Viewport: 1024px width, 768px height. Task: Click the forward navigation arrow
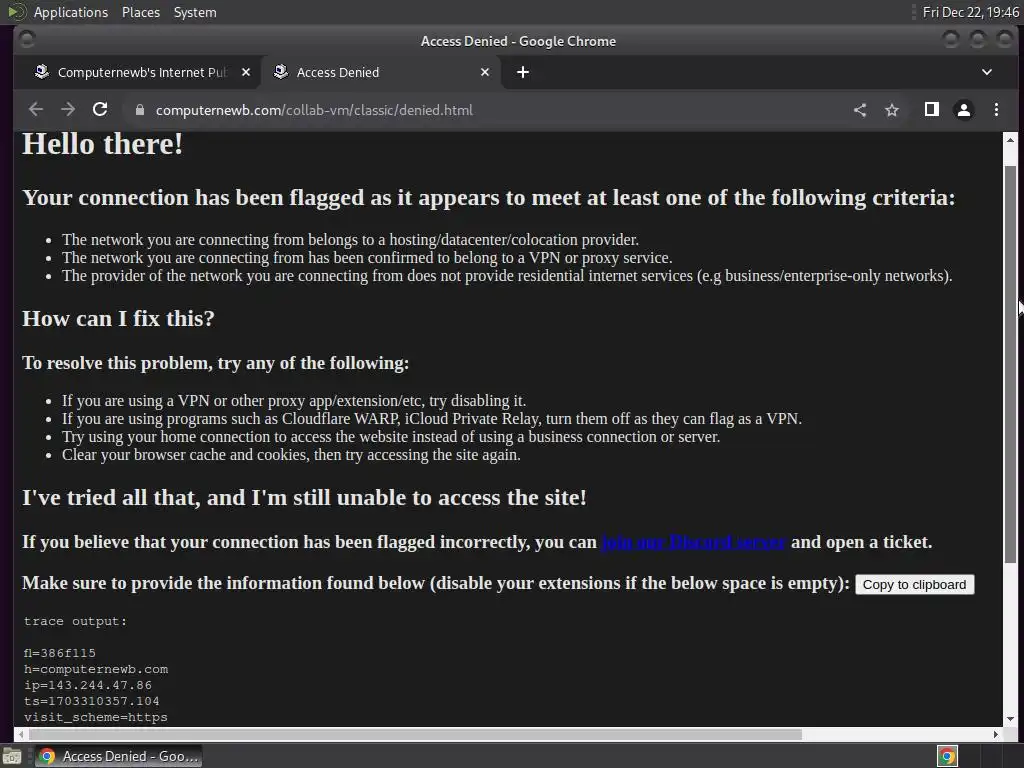coord(68,110)
